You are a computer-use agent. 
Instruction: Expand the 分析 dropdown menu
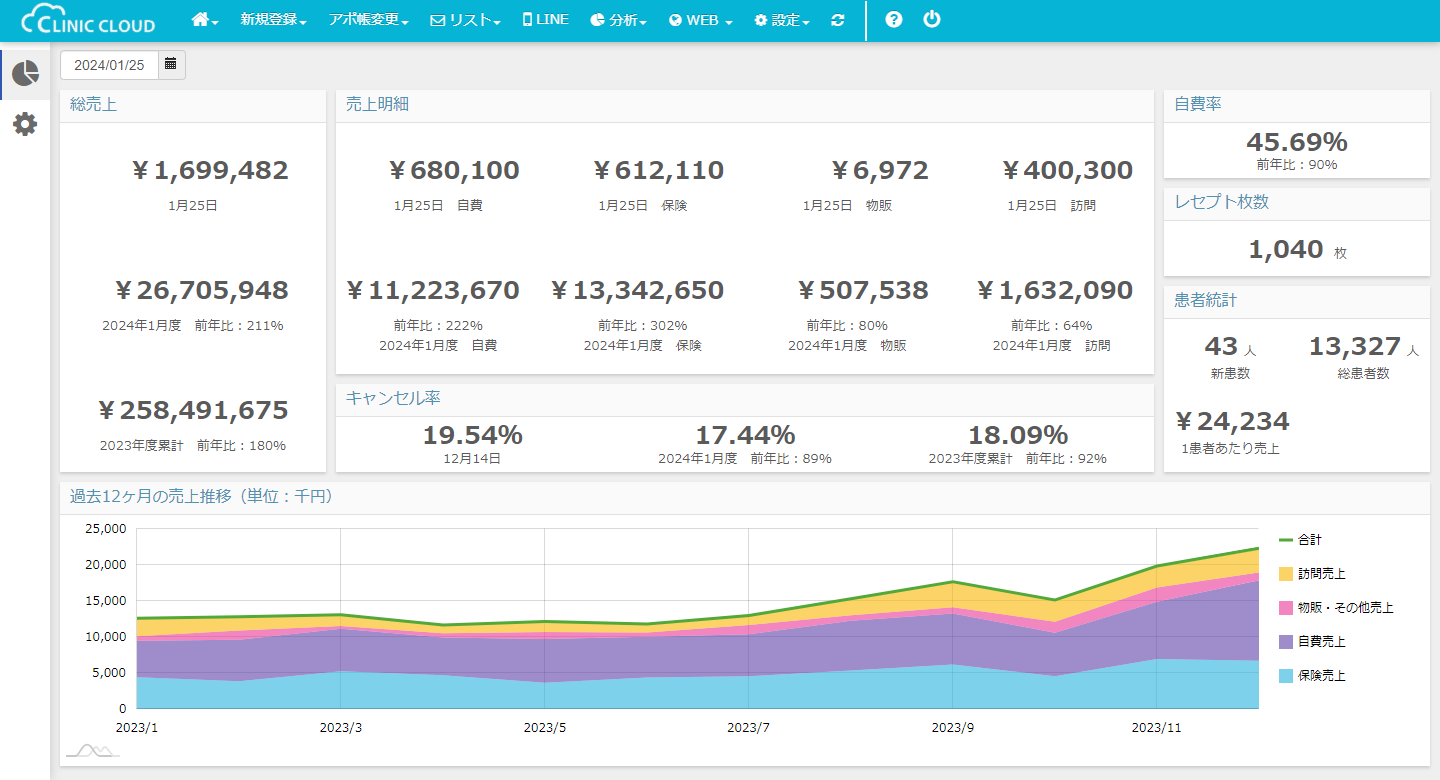619,20
